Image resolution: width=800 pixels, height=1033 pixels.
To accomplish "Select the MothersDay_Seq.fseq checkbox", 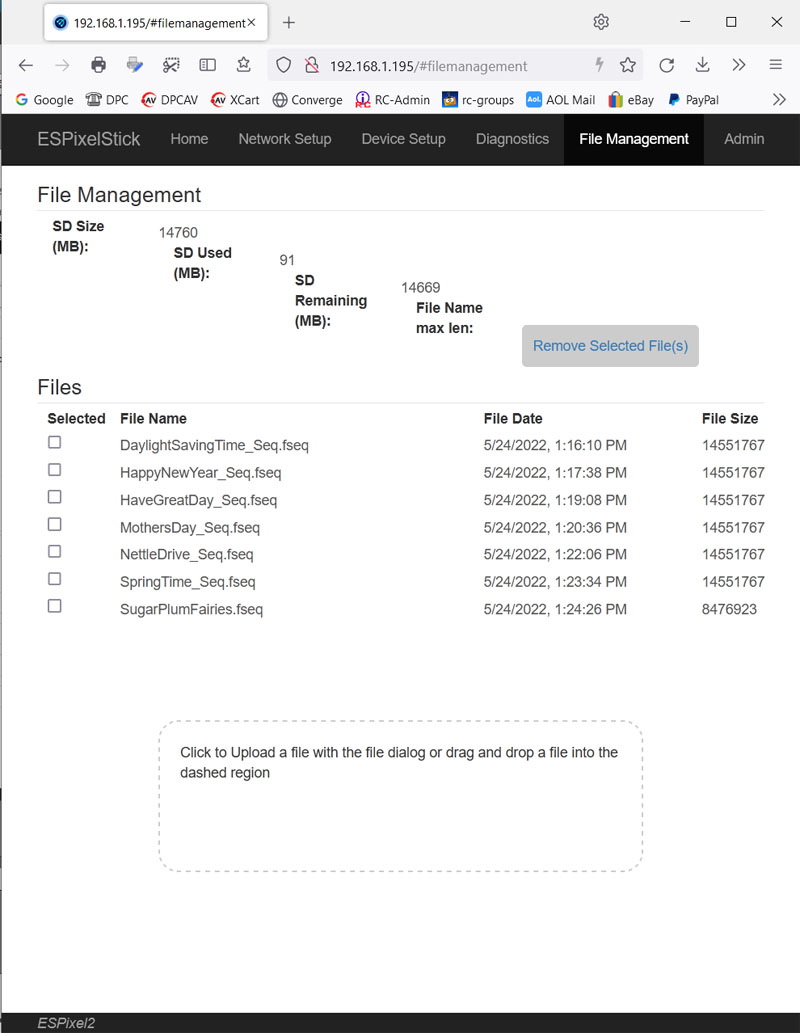I will [x=54, y=524].
